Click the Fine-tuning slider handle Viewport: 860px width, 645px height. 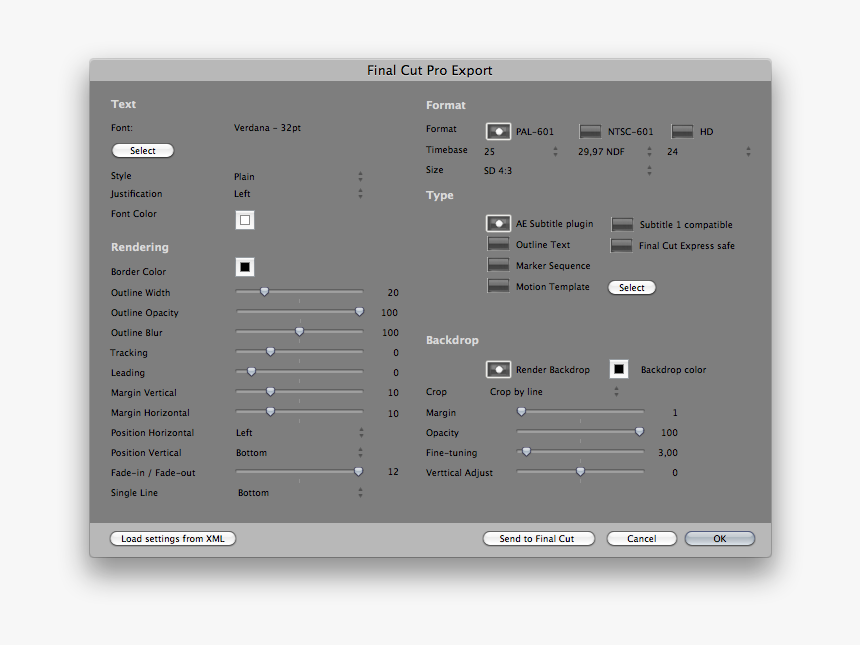click(527, 452)
